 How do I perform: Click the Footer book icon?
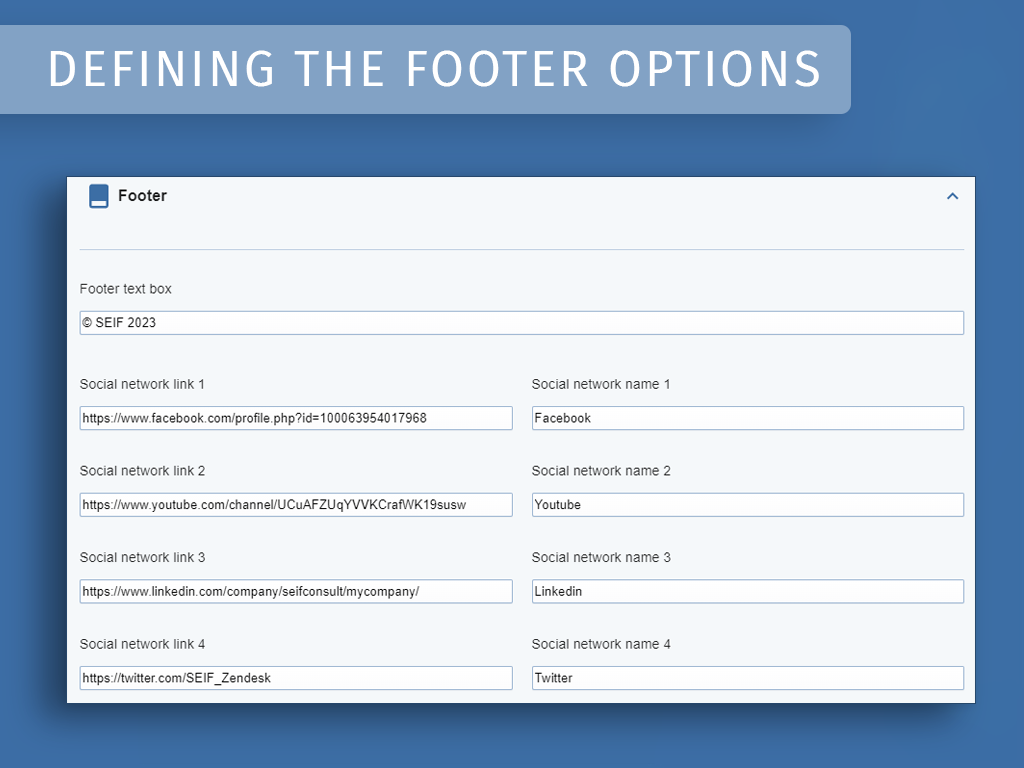pyautogui.click(x=98, y=196)
